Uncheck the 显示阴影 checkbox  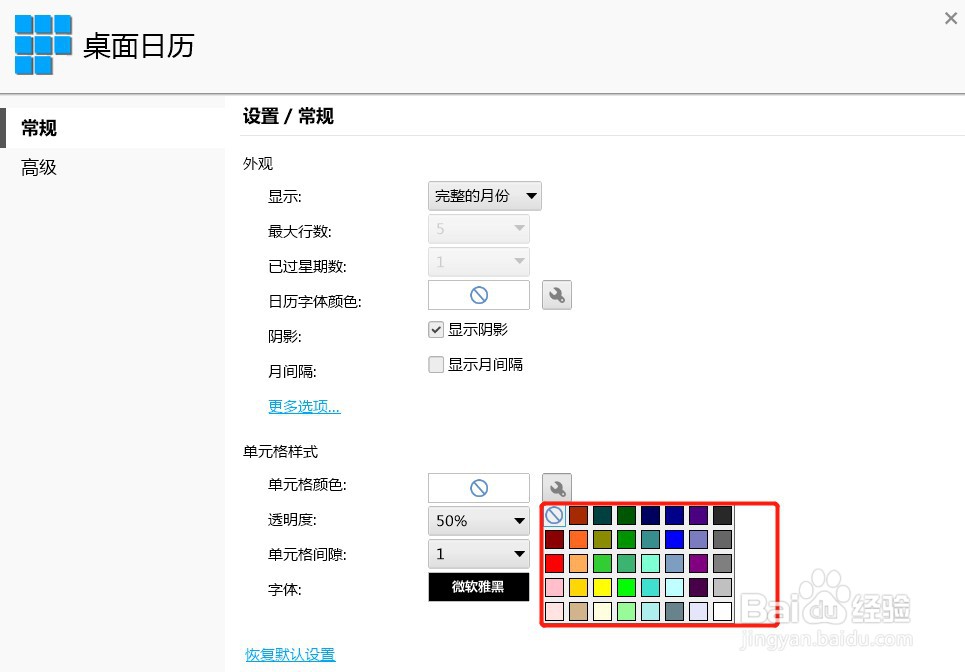pyautogui.click(x=436, y=329)
